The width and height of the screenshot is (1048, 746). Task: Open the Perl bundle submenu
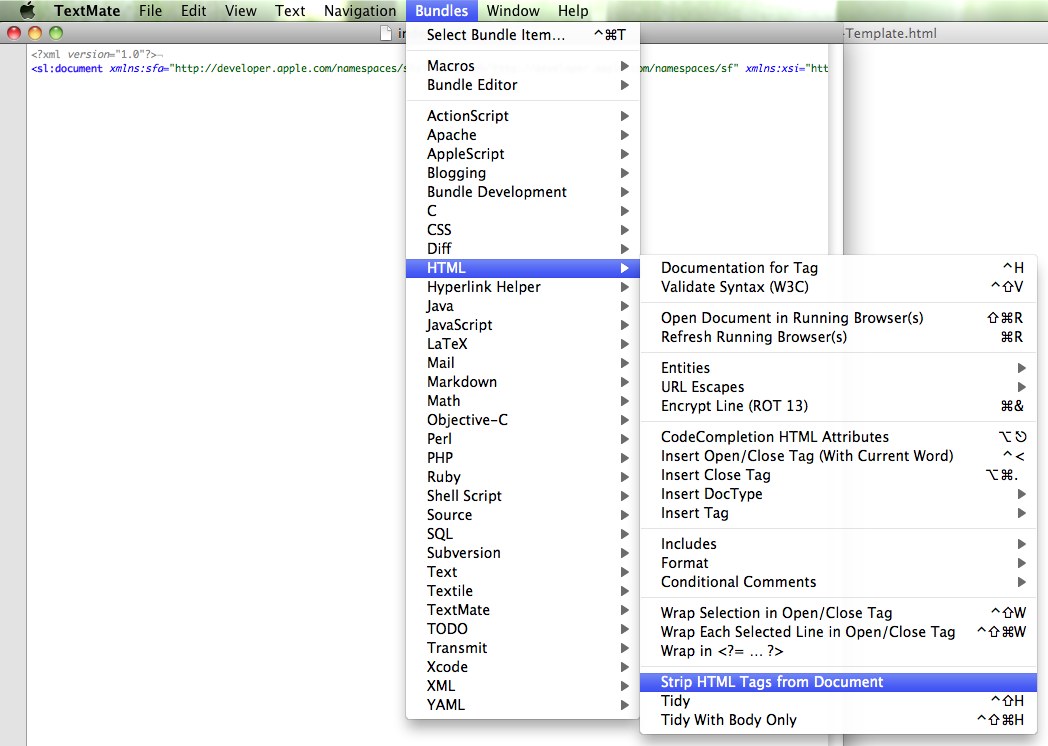coord(523,439)
